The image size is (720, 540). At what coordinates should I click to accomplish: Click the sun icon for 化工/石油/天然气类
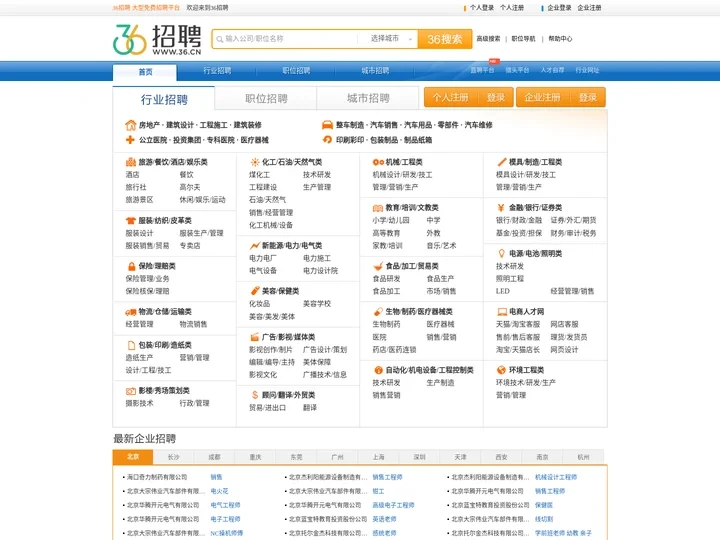pos(254,162)
